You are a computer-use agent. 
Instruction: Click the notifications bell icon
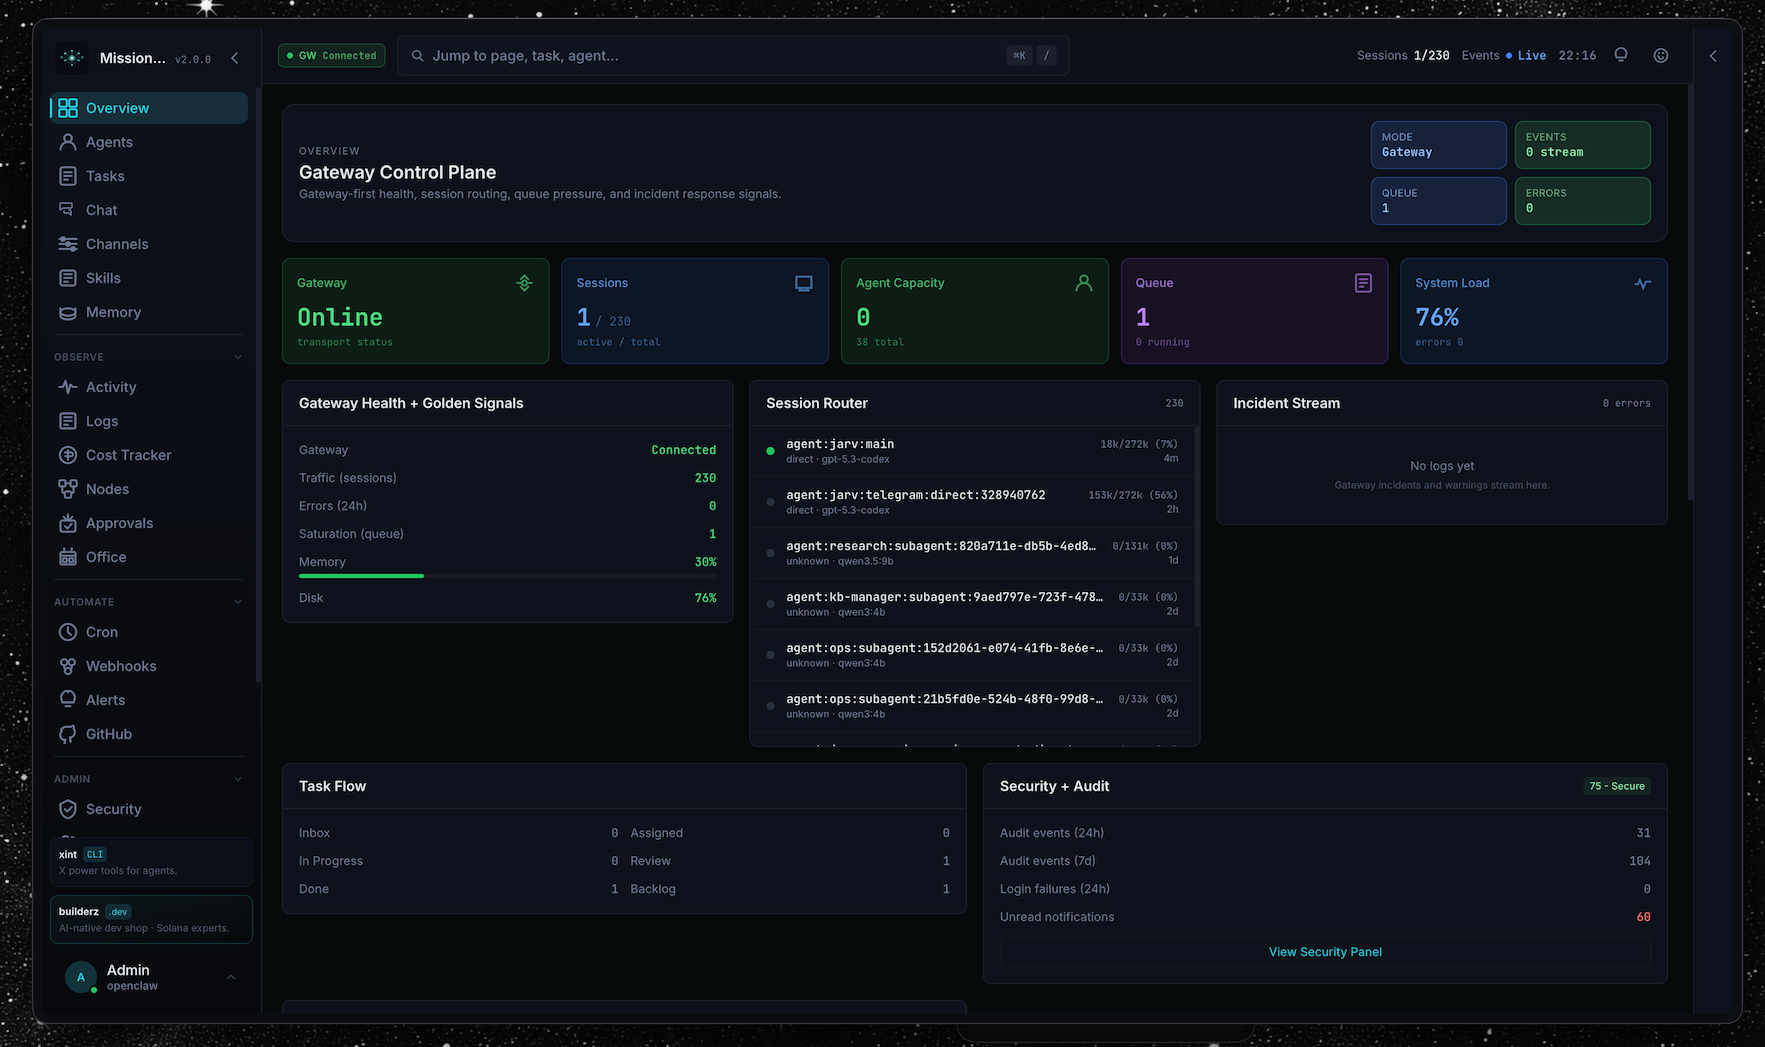(1621, 55)
